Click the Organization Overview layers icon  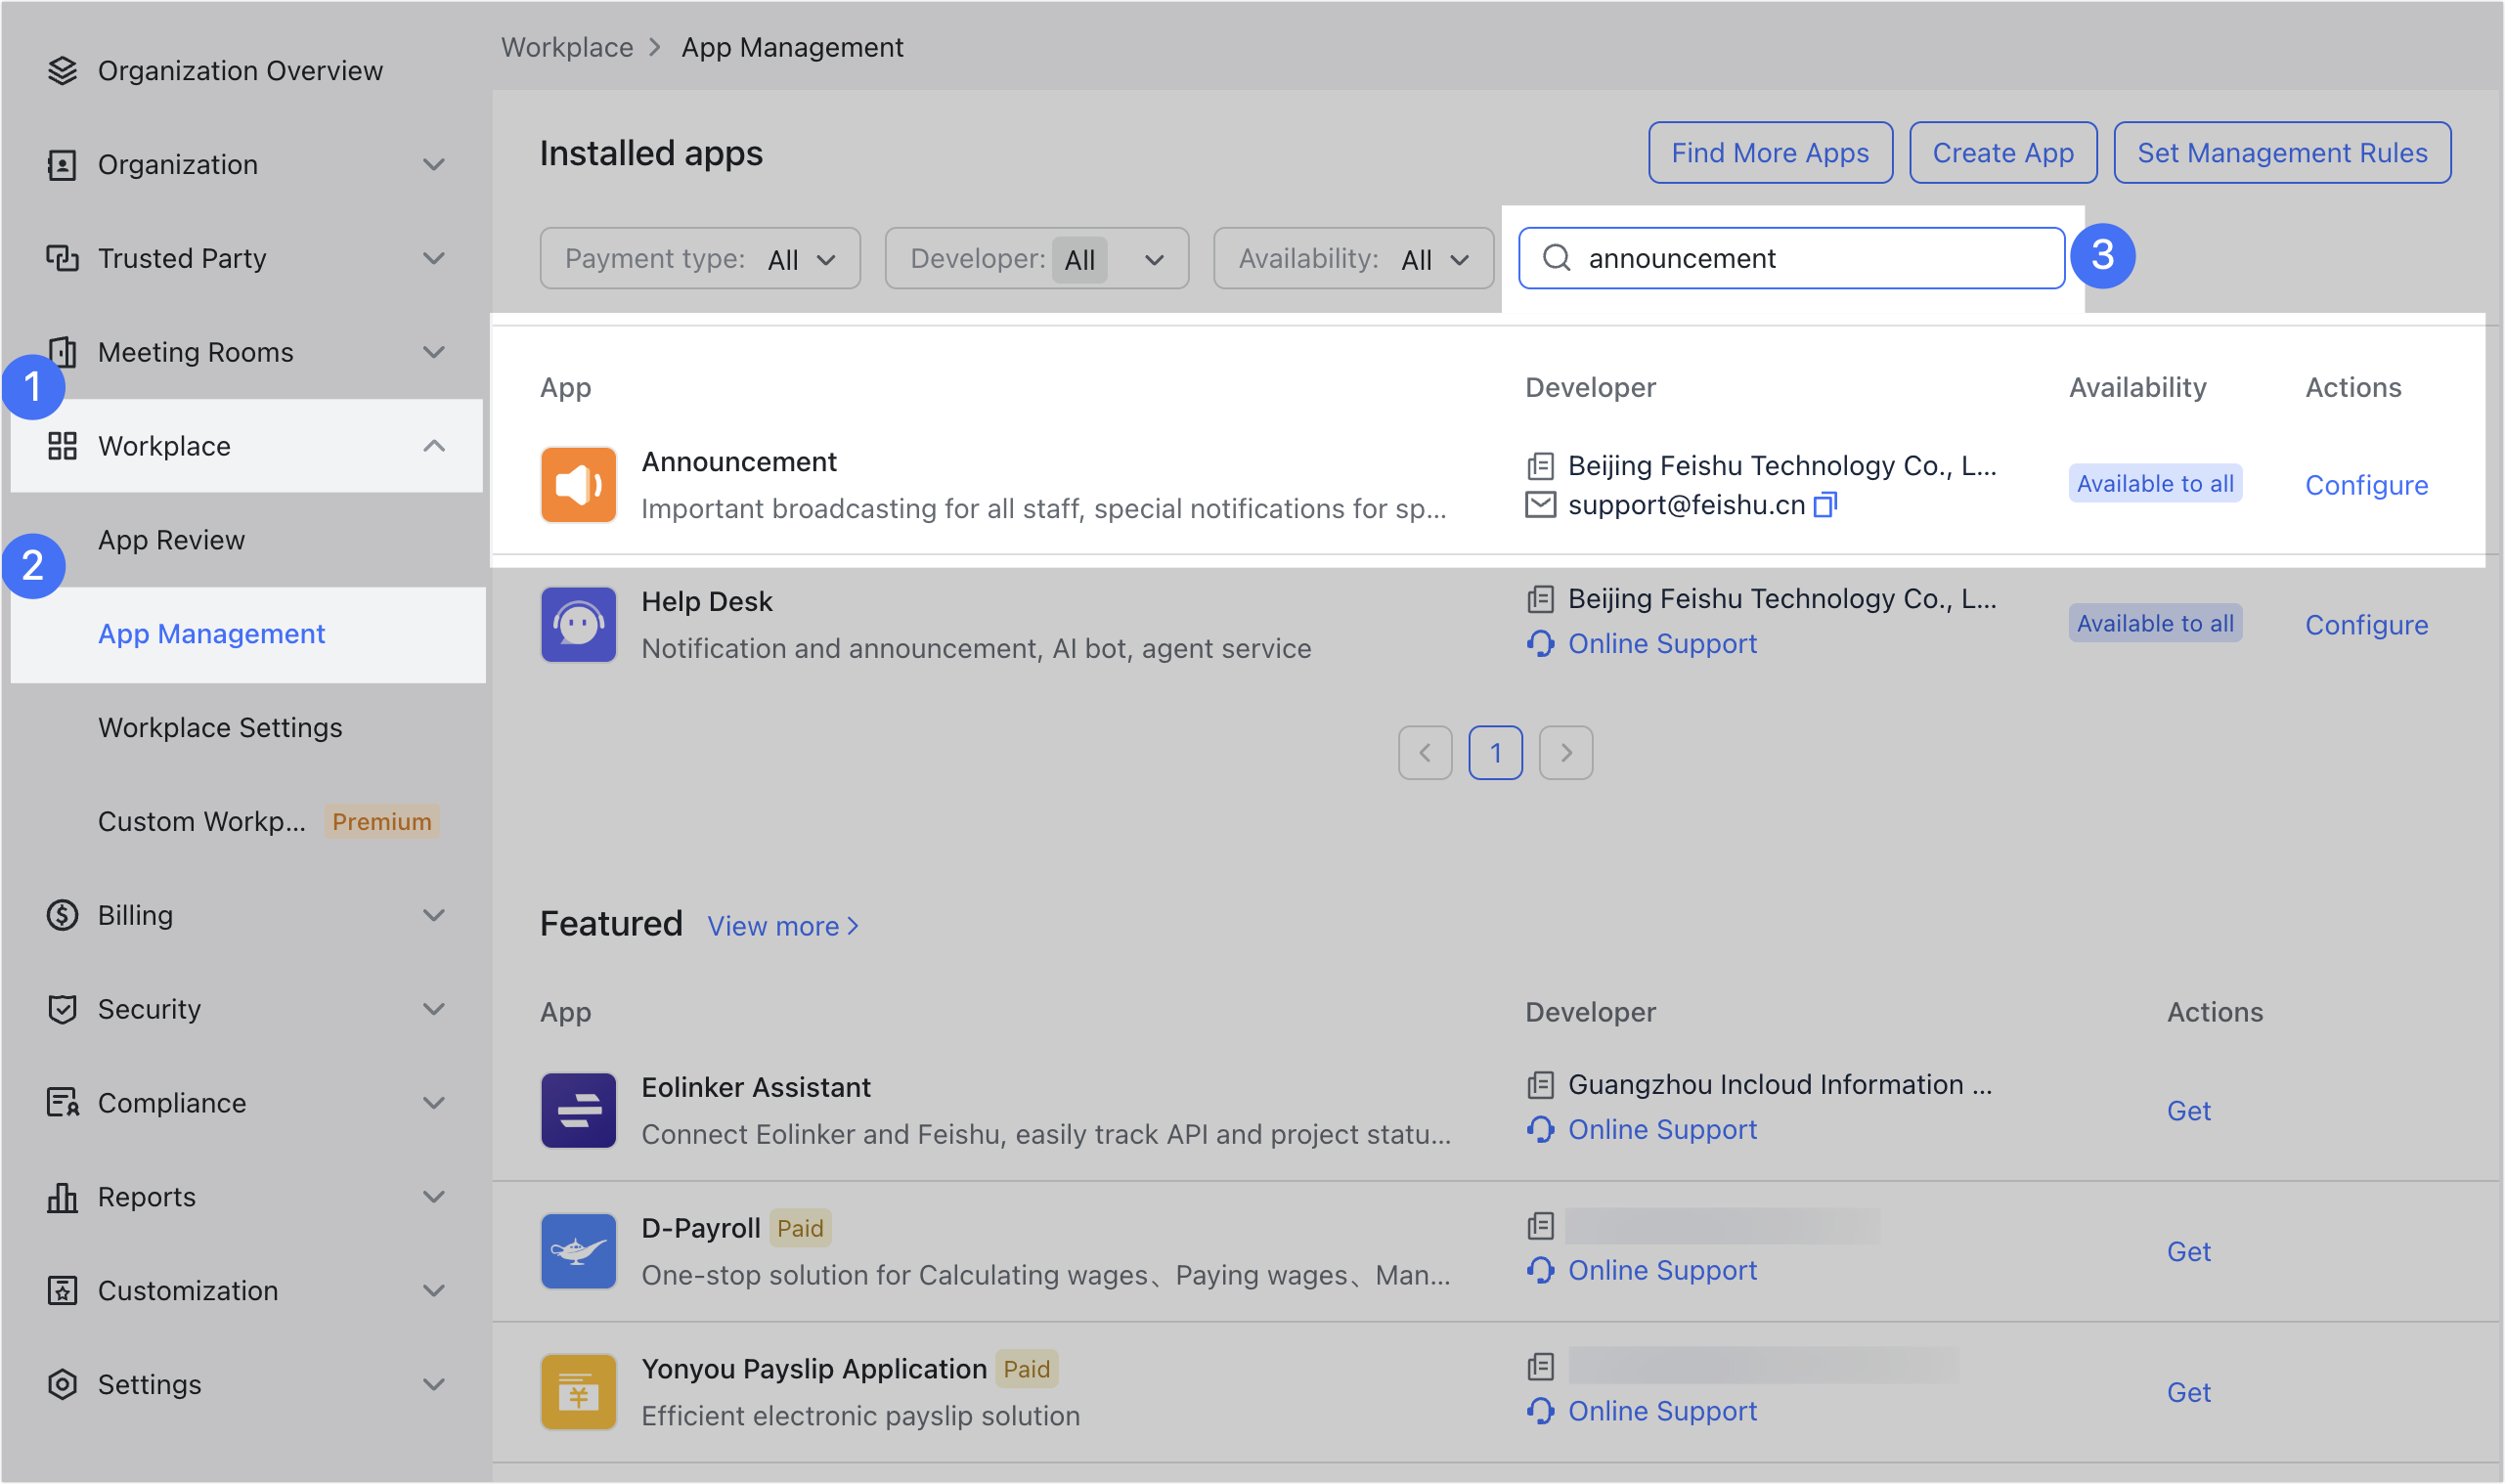pos(62,71)
